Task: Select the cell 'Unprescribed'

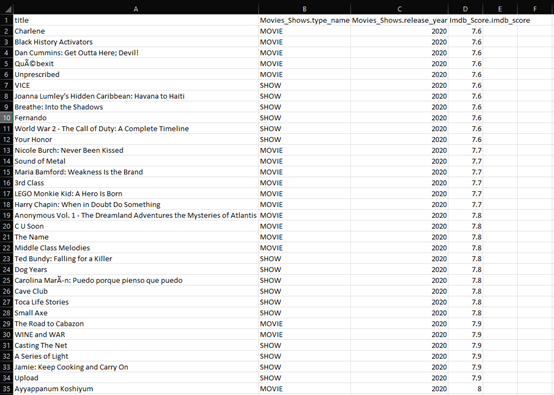Action: 136,75
